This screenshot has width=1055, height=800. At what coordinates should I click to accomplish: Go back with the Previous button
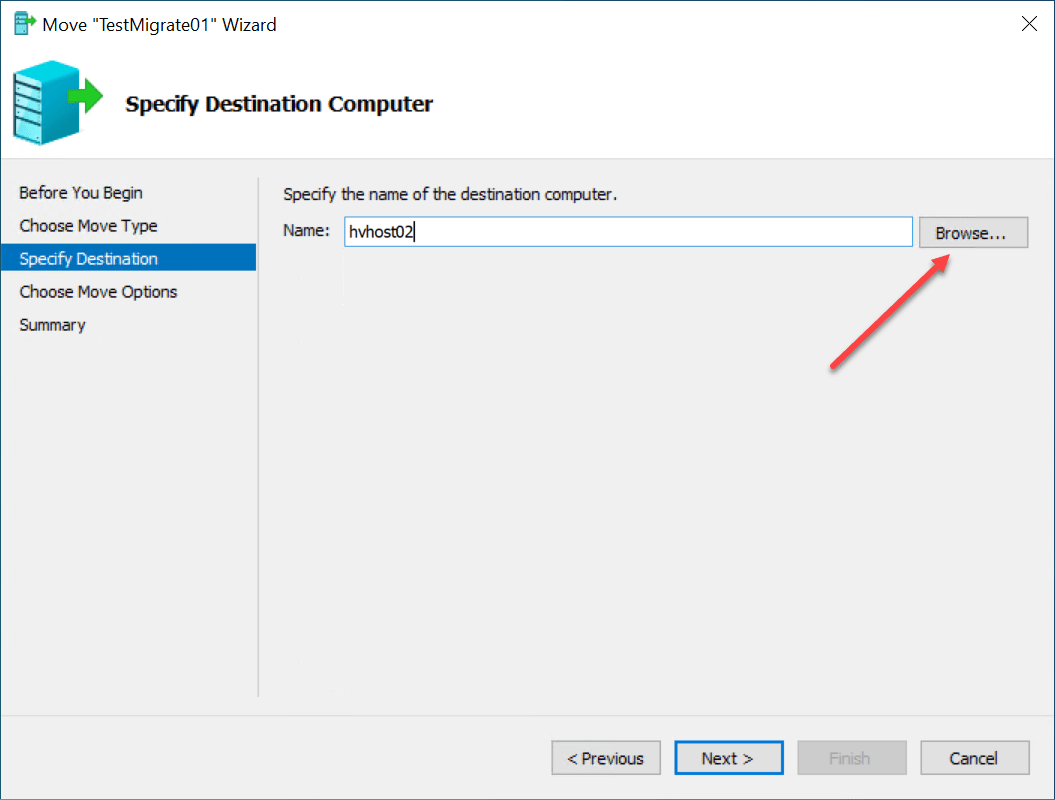tap(606, 758)
